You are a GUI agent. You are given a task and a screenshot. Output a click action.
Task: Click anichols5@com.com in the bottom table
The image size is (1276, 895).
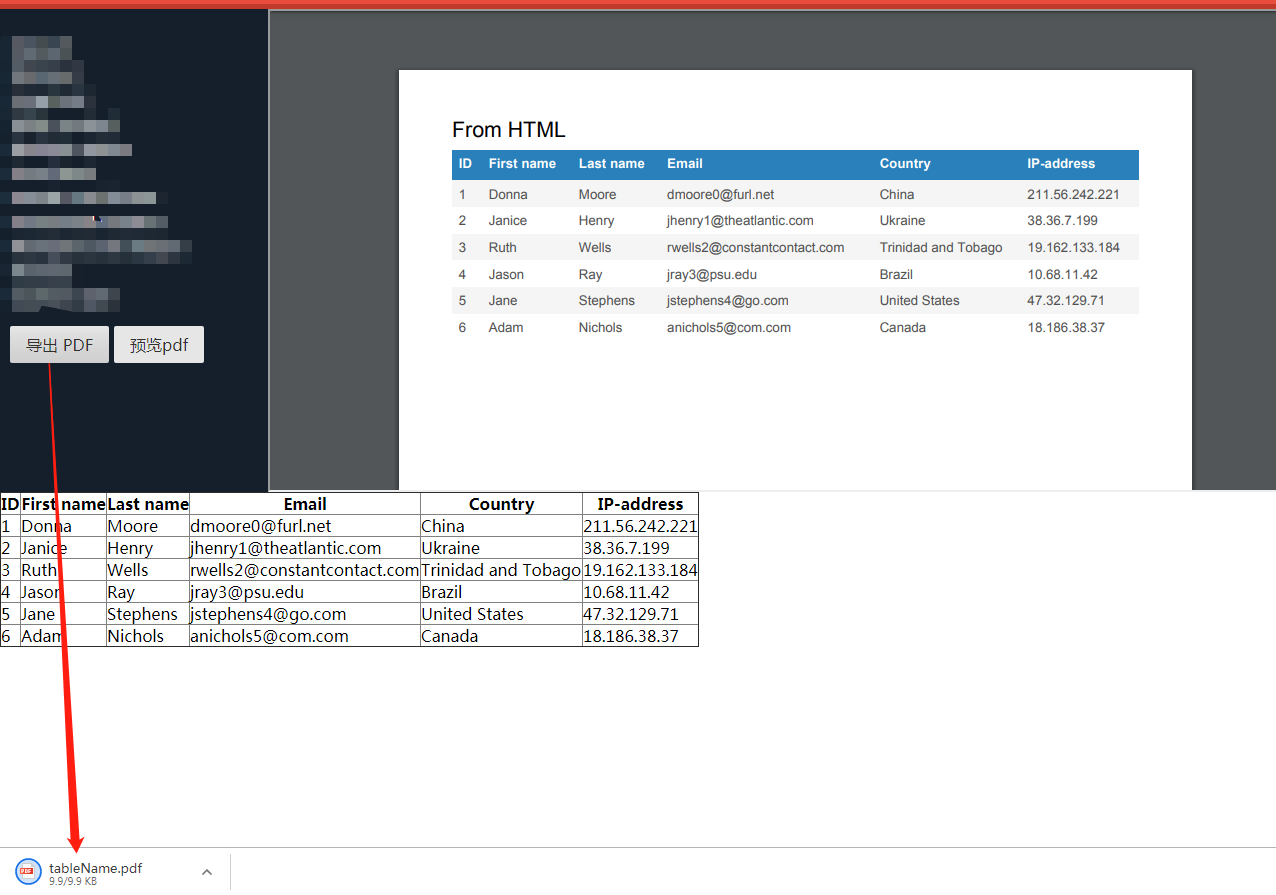[269, 636]
